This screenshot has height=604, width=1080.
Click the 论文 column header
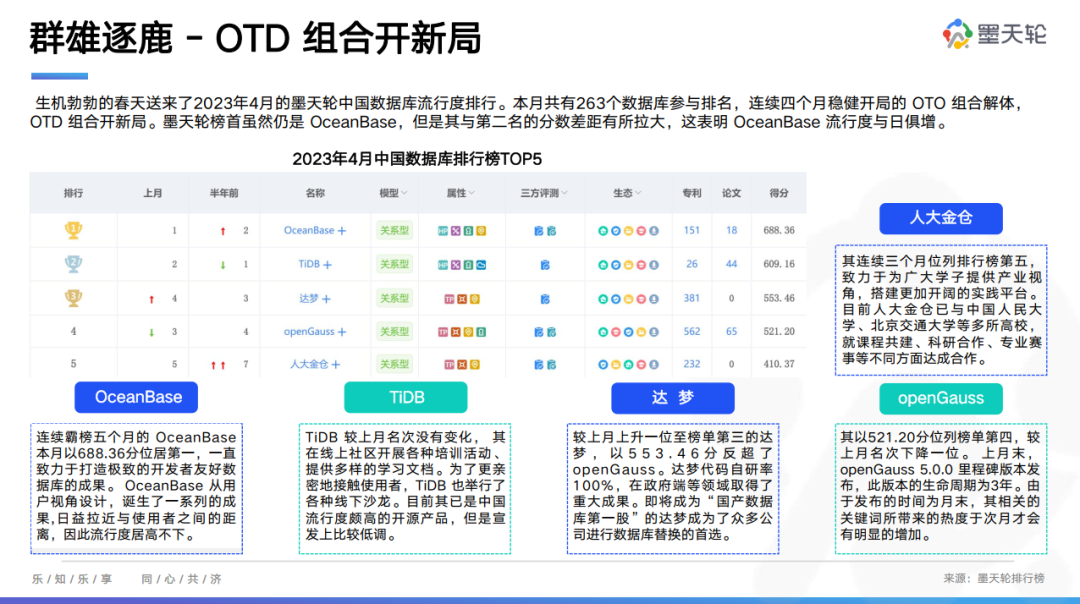pyautogui.click(x=731, y=194)
